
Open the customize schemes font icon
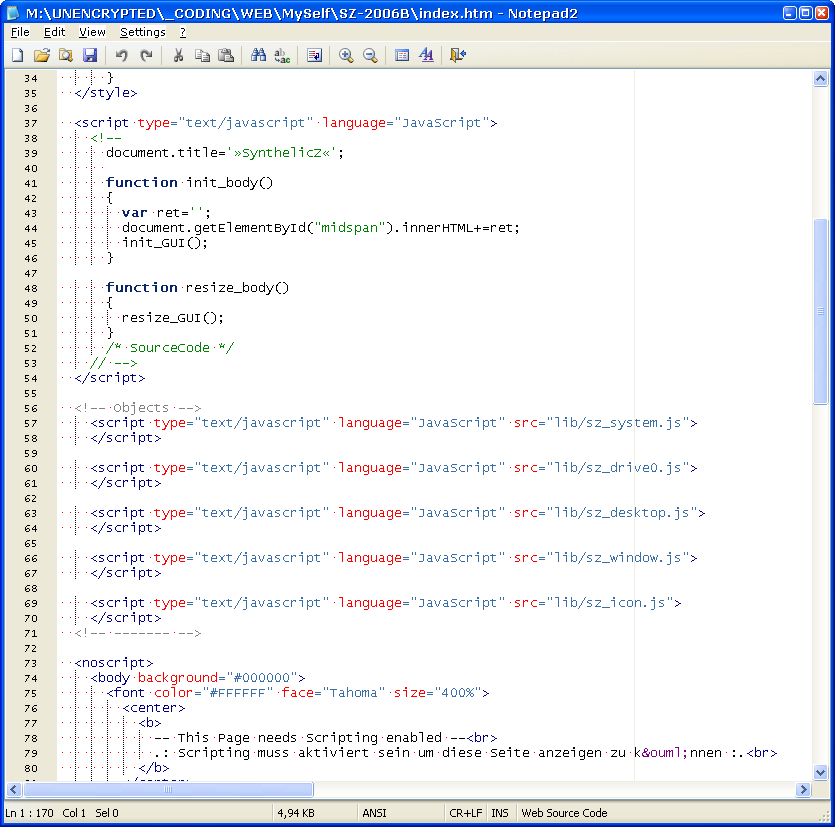(426, 55)
